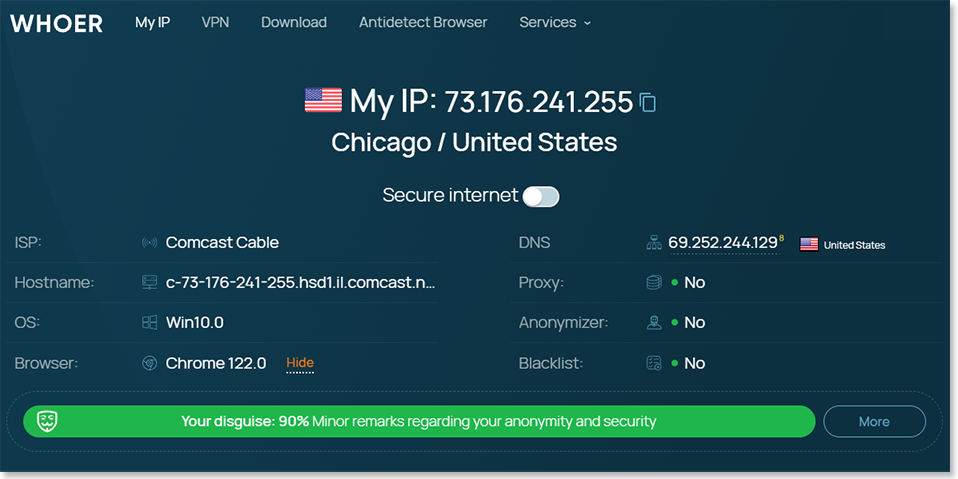Click the WHOER logo
This screenshot has height=479, width=958.
point(56,23)
